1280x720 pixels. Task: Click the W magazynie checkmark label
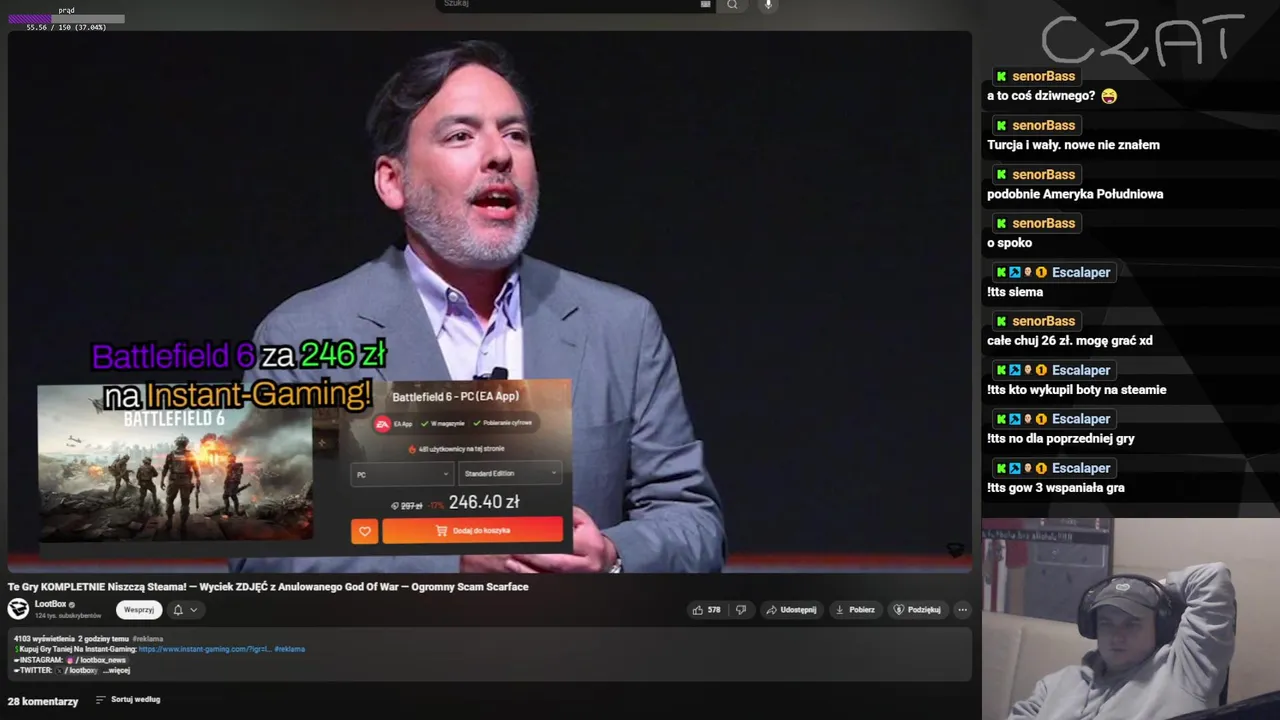[x=443, y=424]
